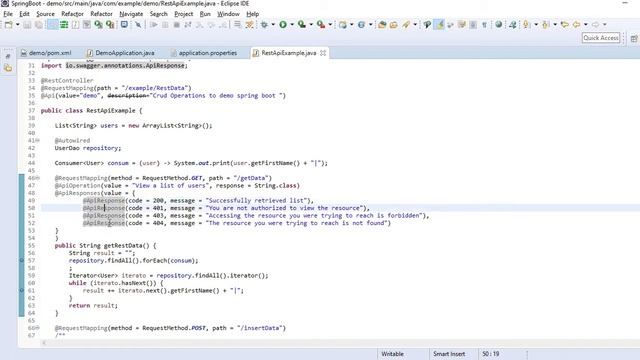Click the green Run button icon

tap(283, 25)
